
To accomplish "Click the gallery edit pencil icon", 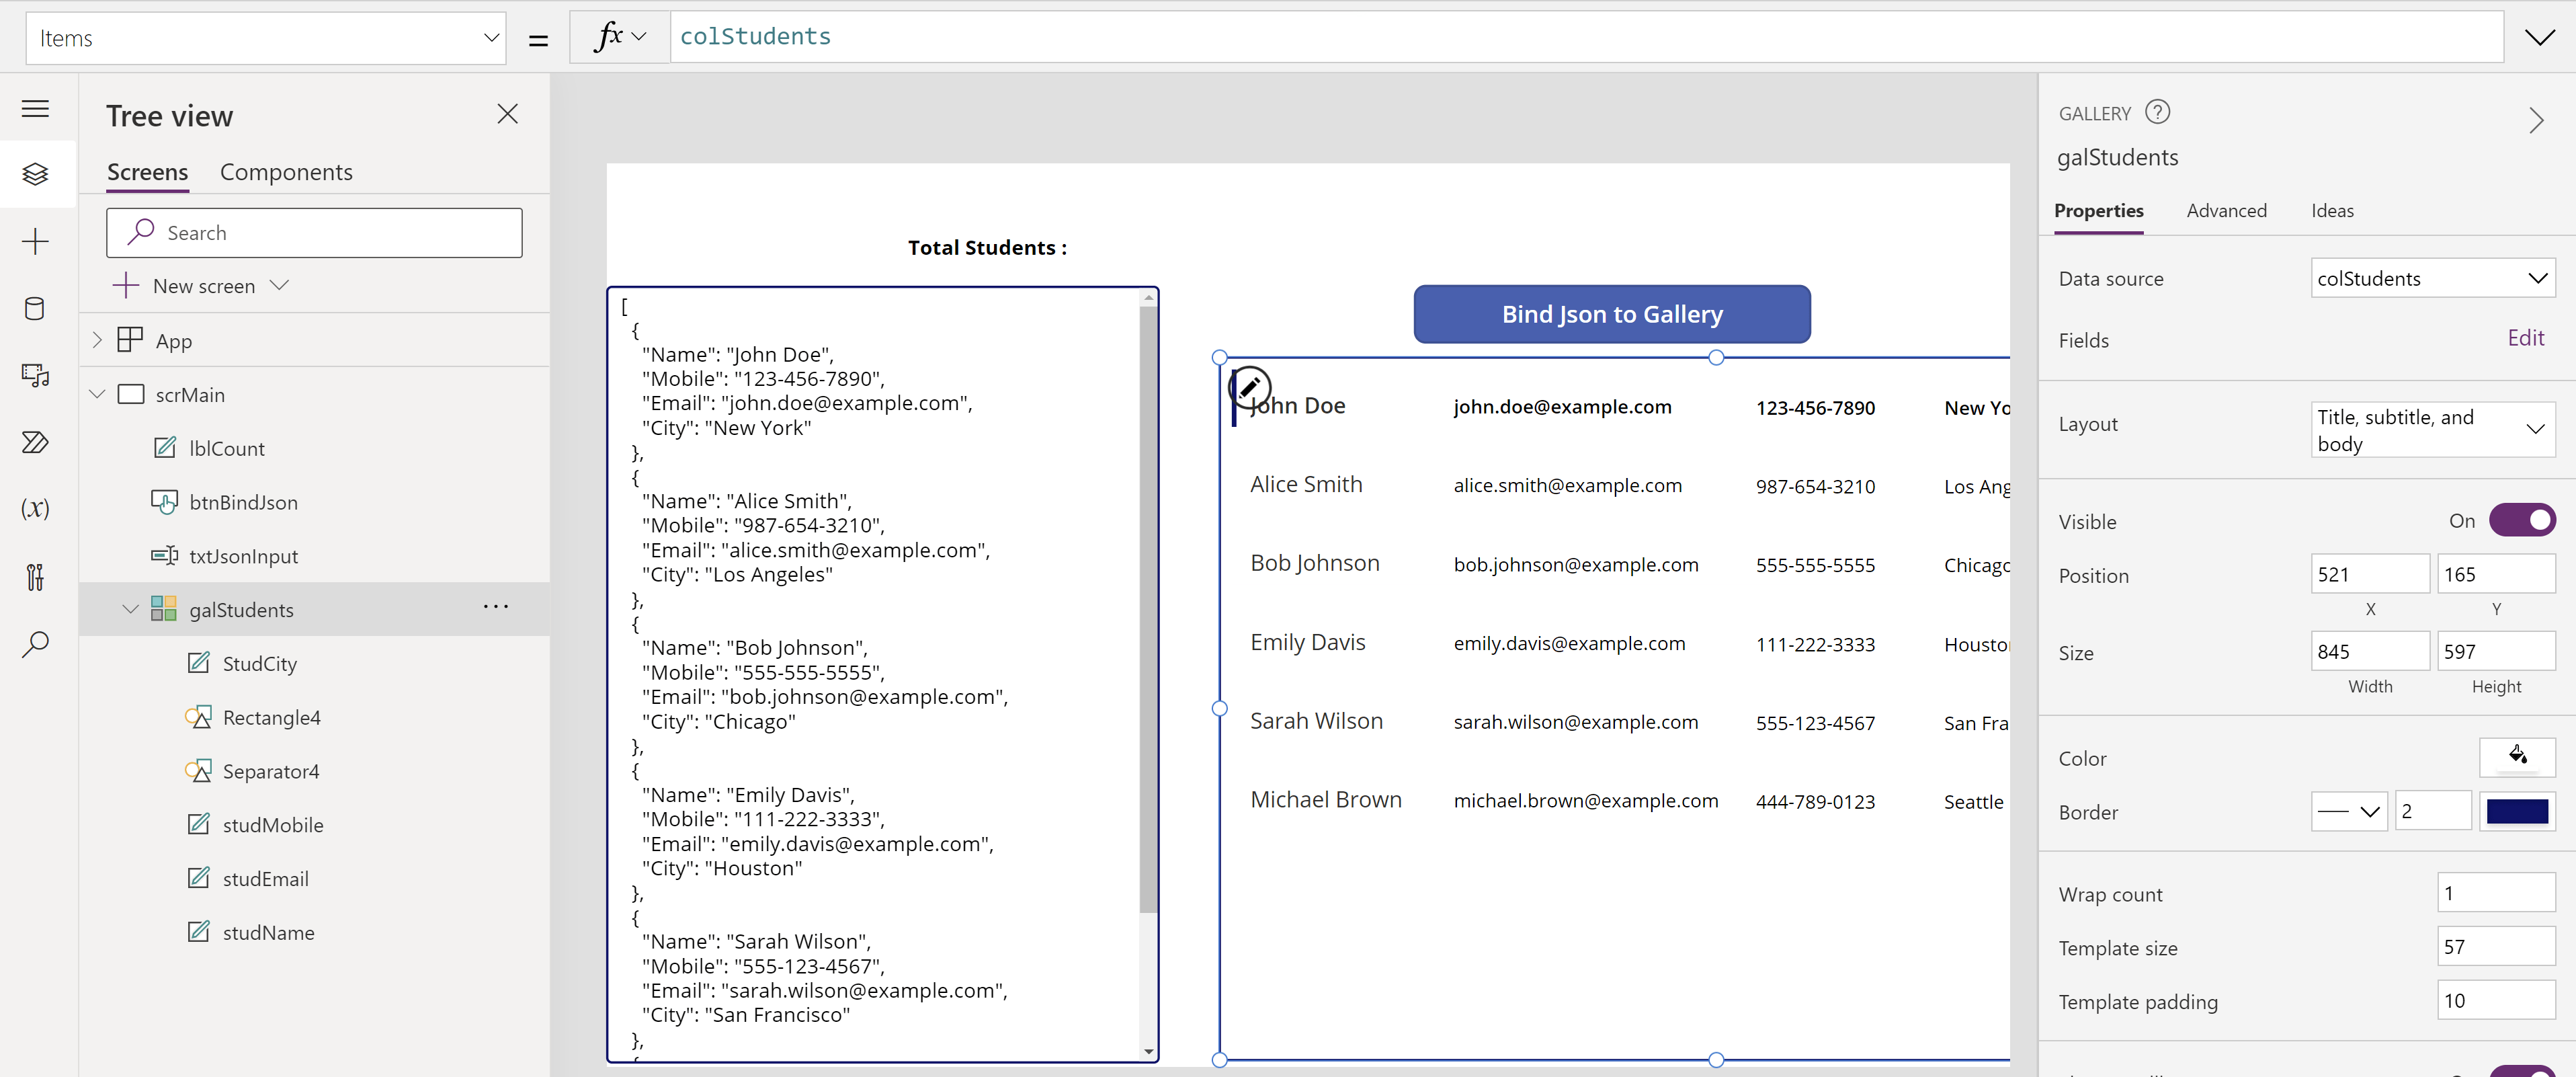I will (1250, 387).
